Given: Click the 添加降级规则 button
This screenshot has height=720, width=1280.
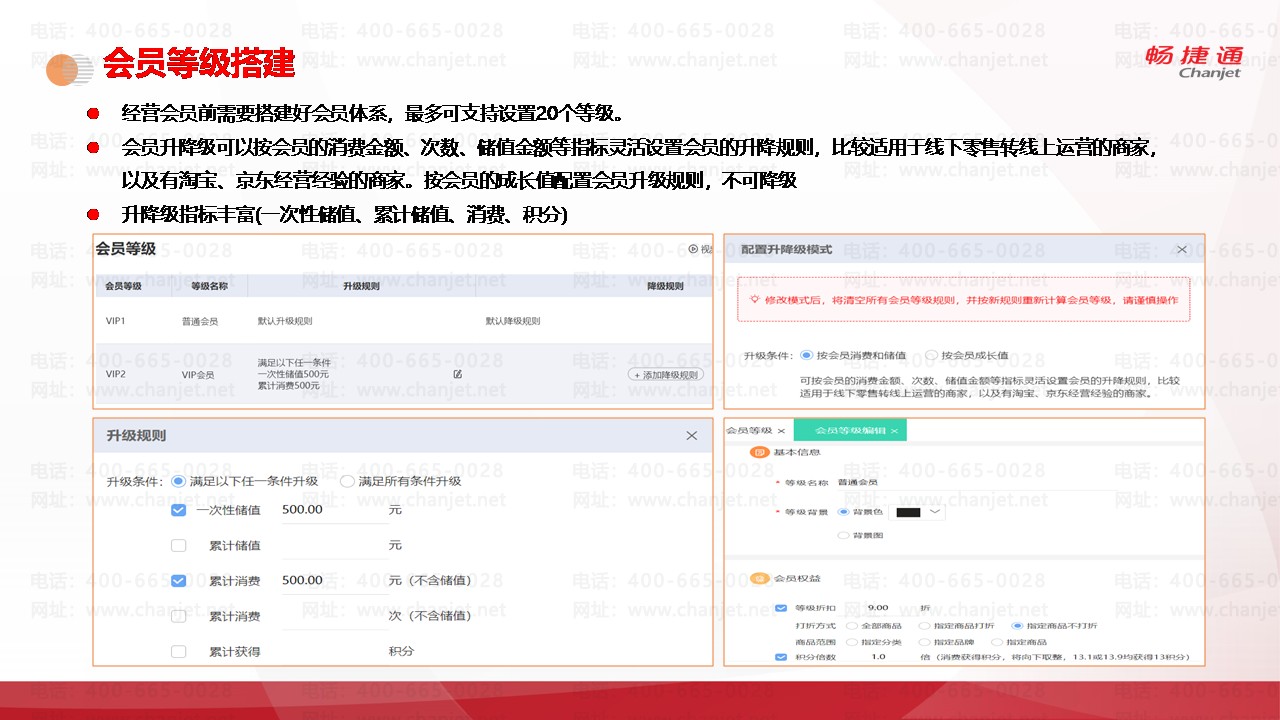Looking at the screenshot, I should tap(666, 375).
